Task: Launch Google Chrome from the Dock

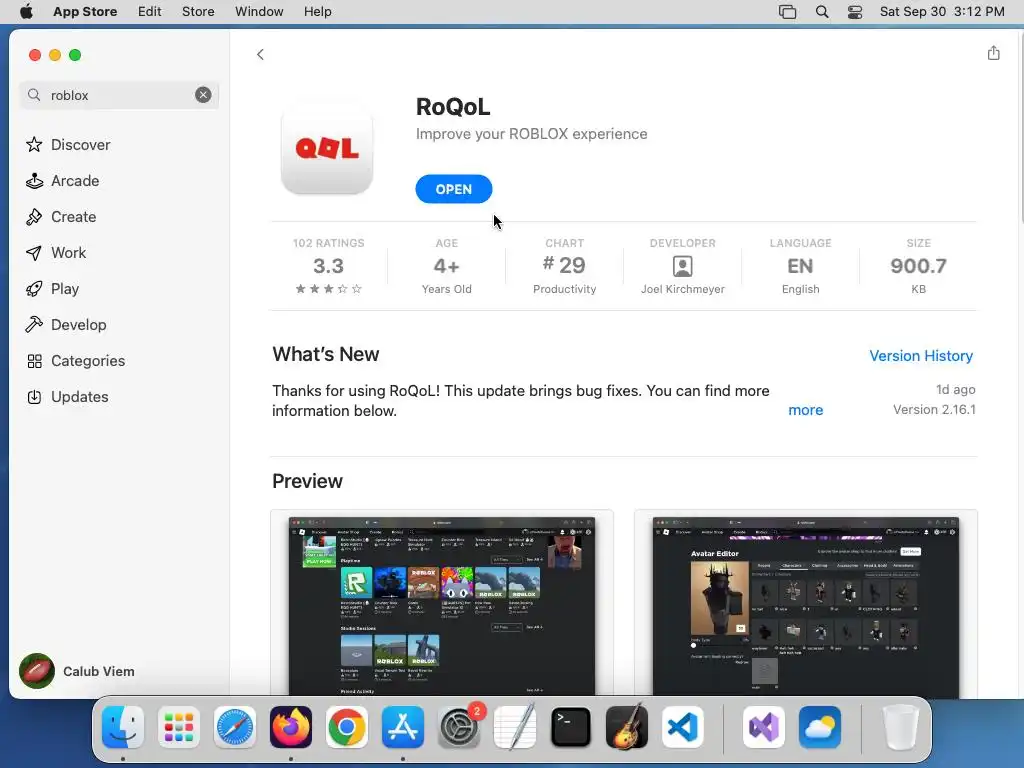Action: 347,727
